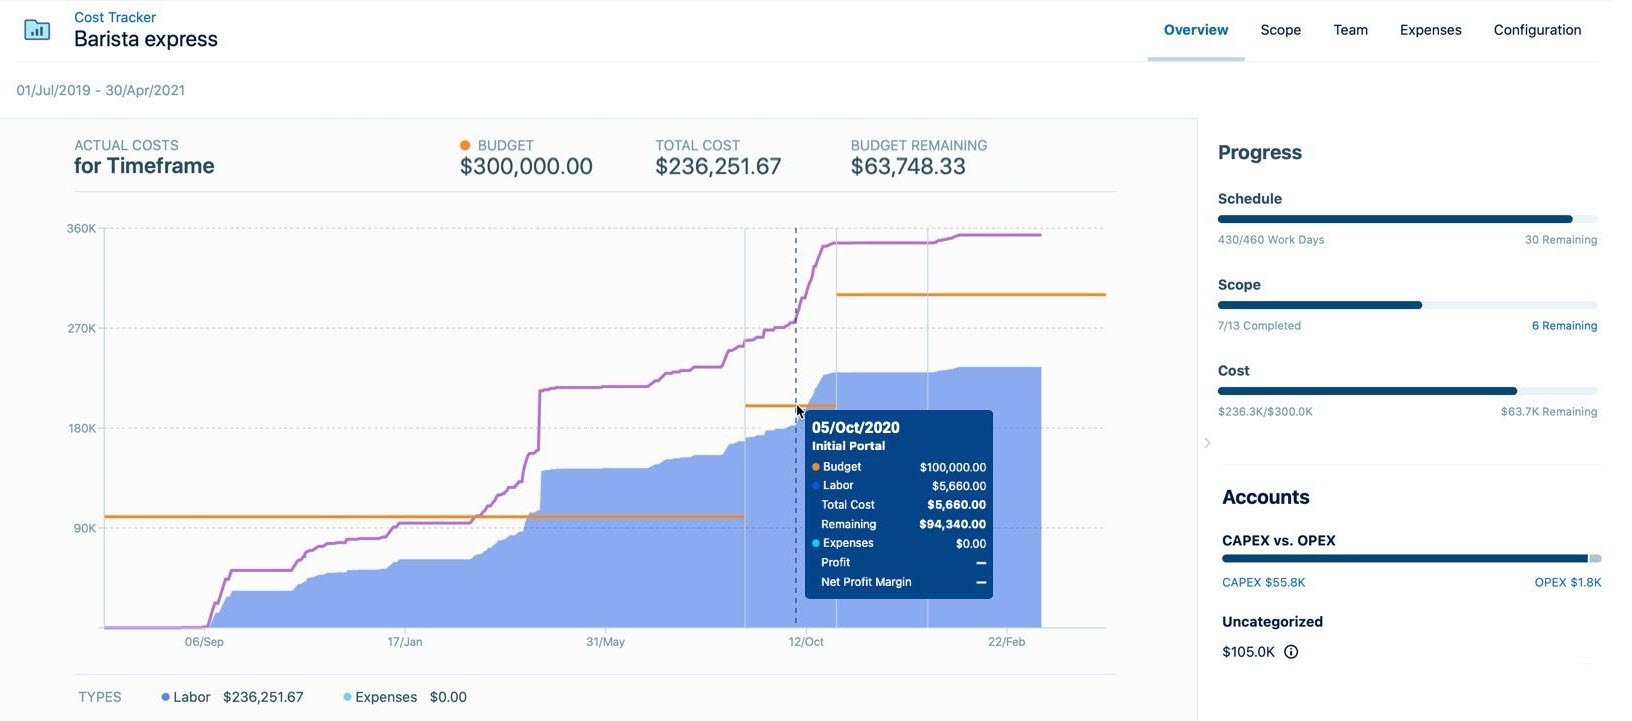Open the Overview tab

pos(1195,30)
